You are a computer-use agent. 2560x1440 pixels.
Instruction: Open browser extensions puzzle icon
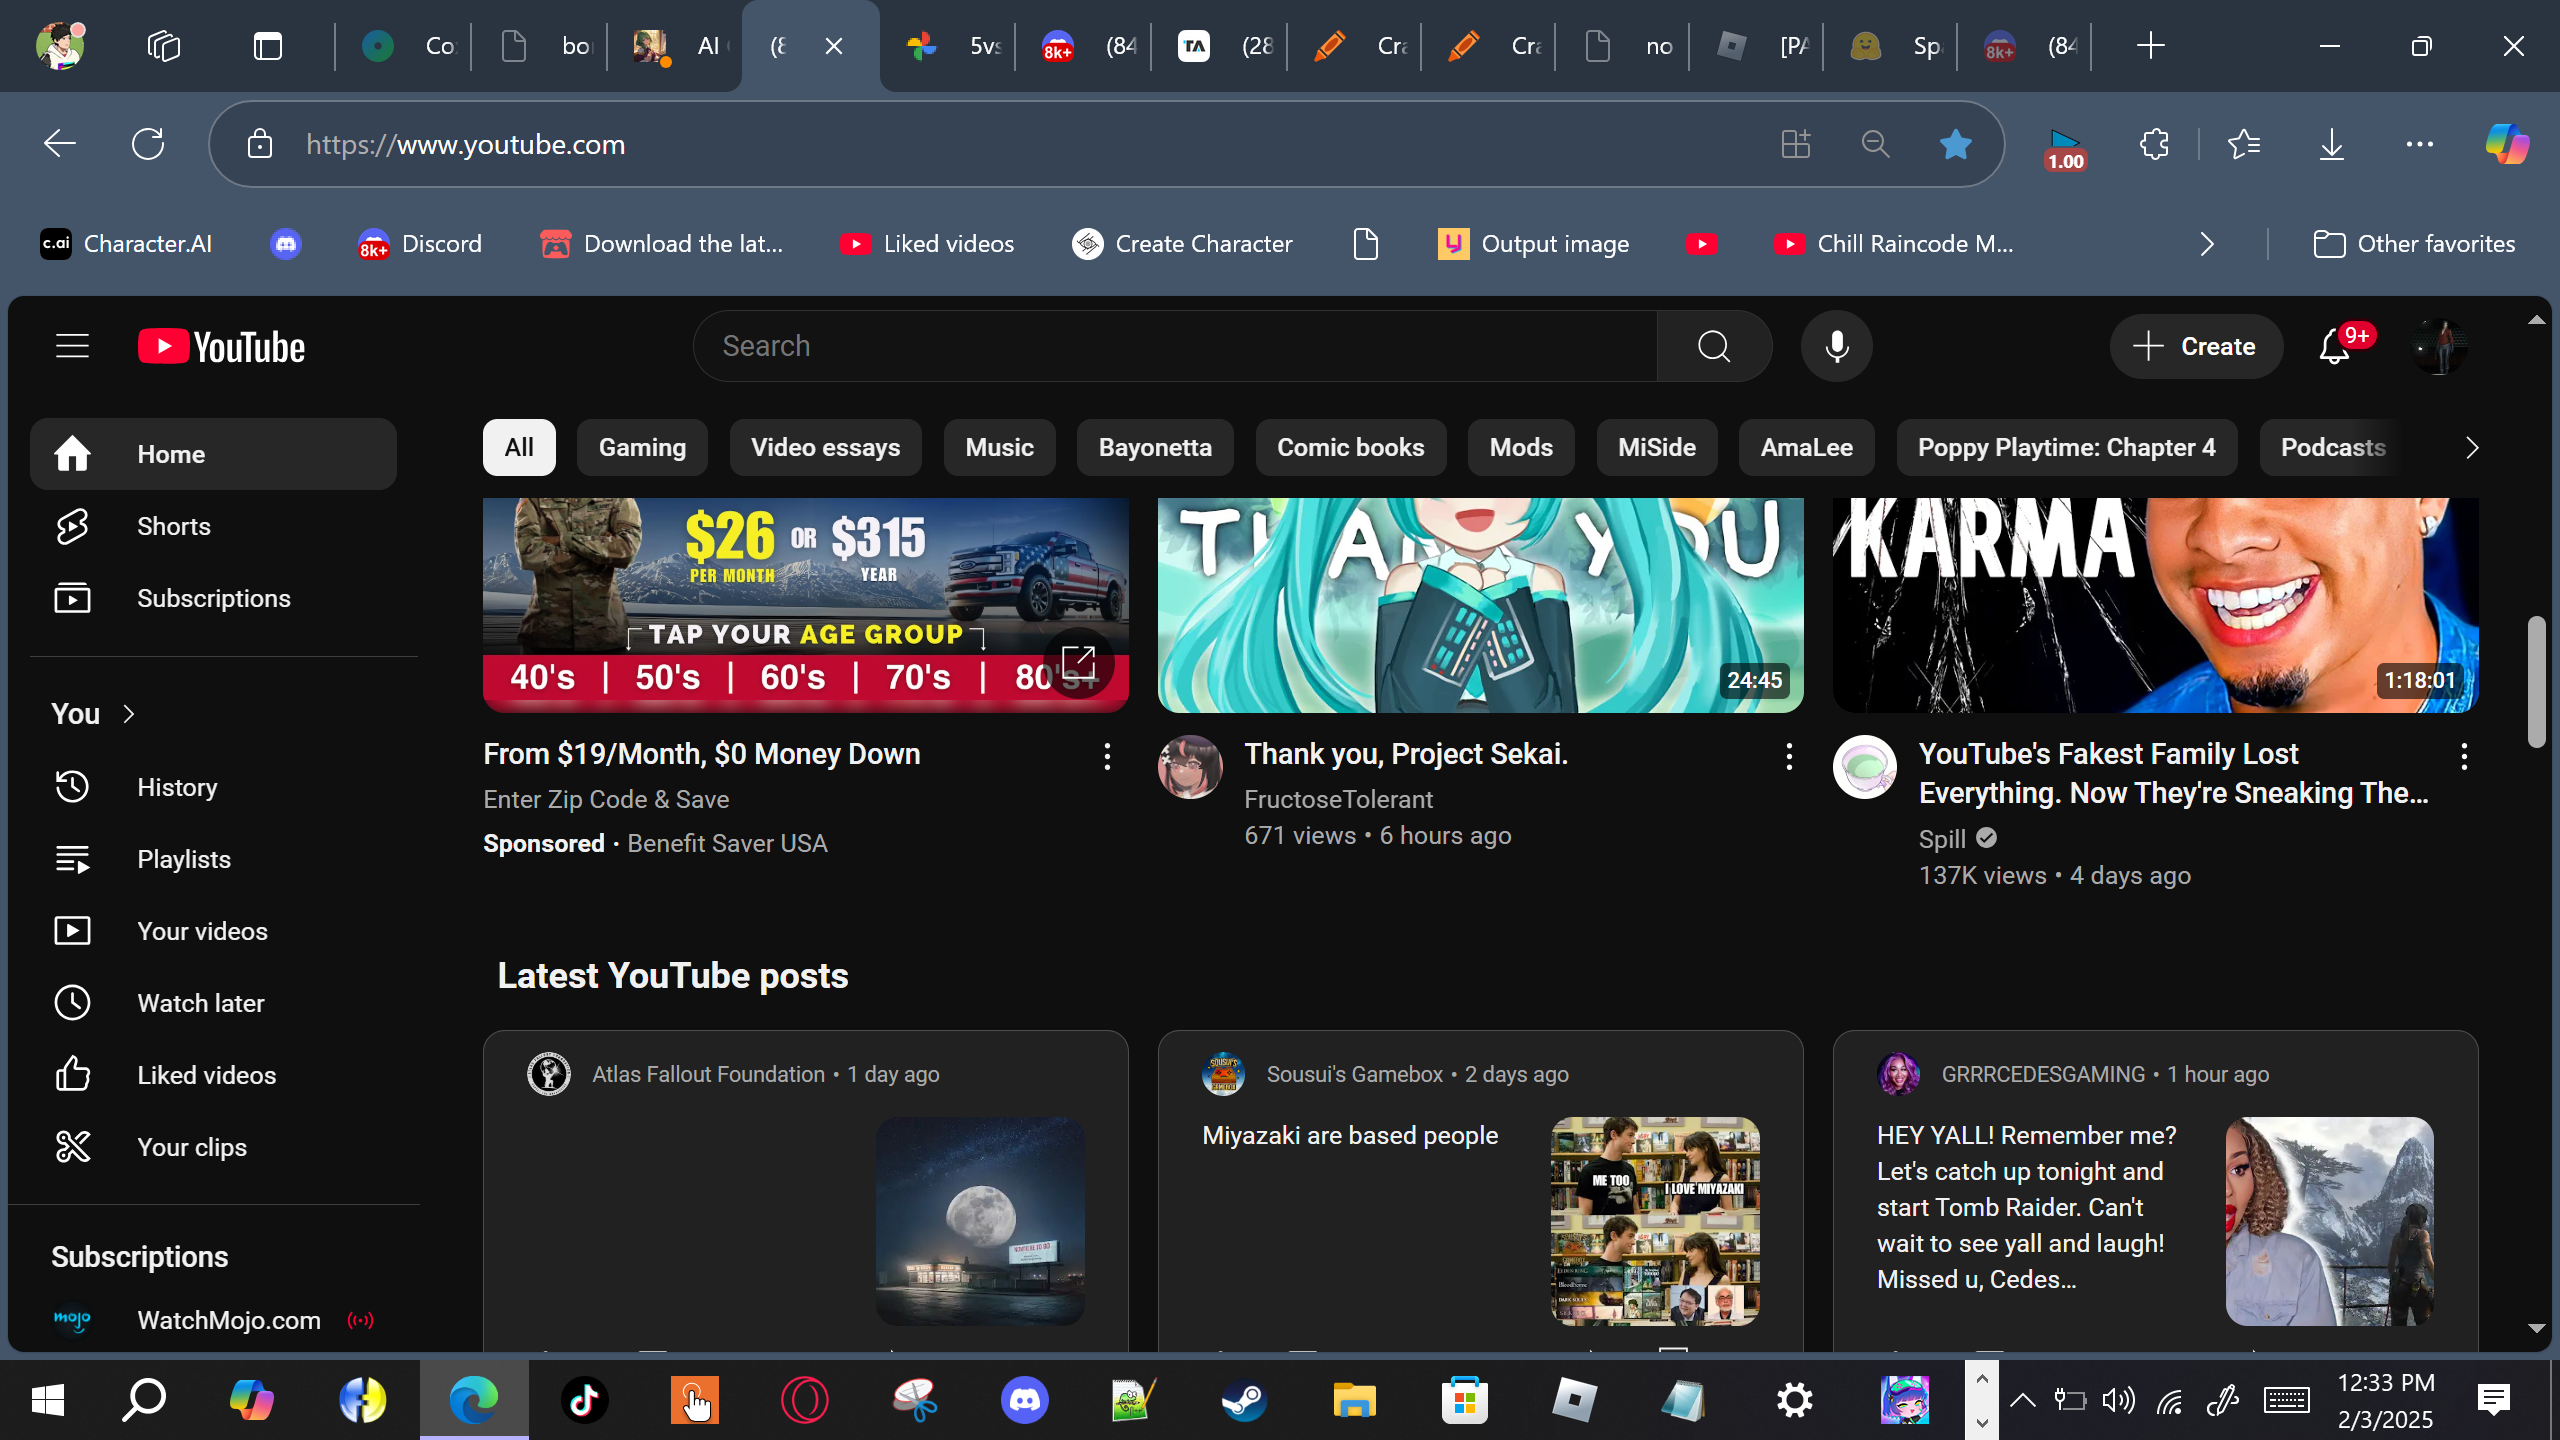coord(2154,144)
